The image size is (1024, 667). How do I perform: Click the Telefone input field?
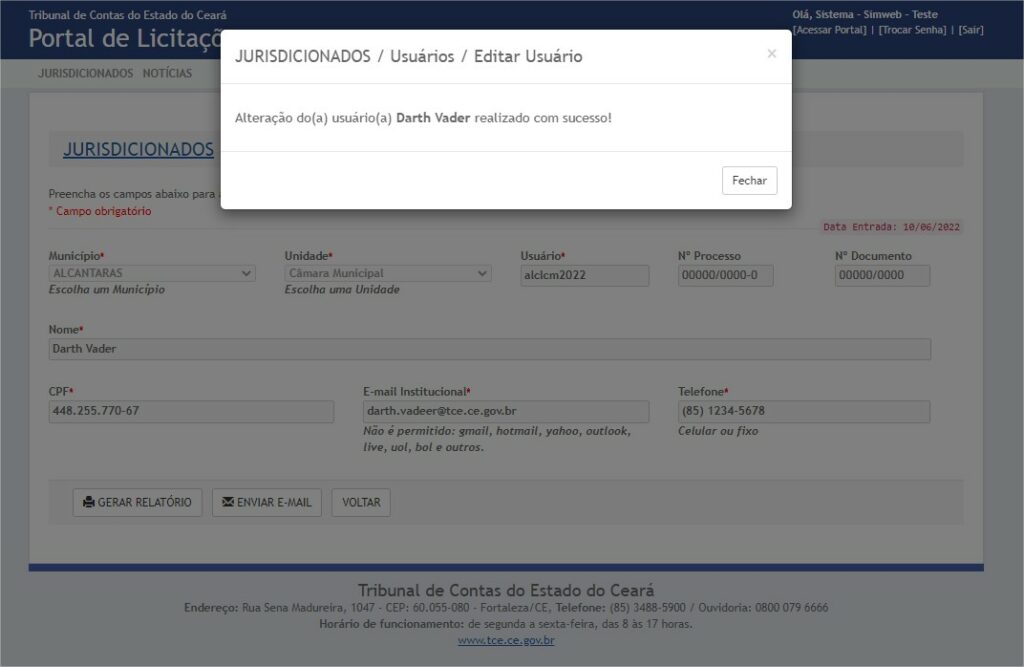(x=803, y=412)
